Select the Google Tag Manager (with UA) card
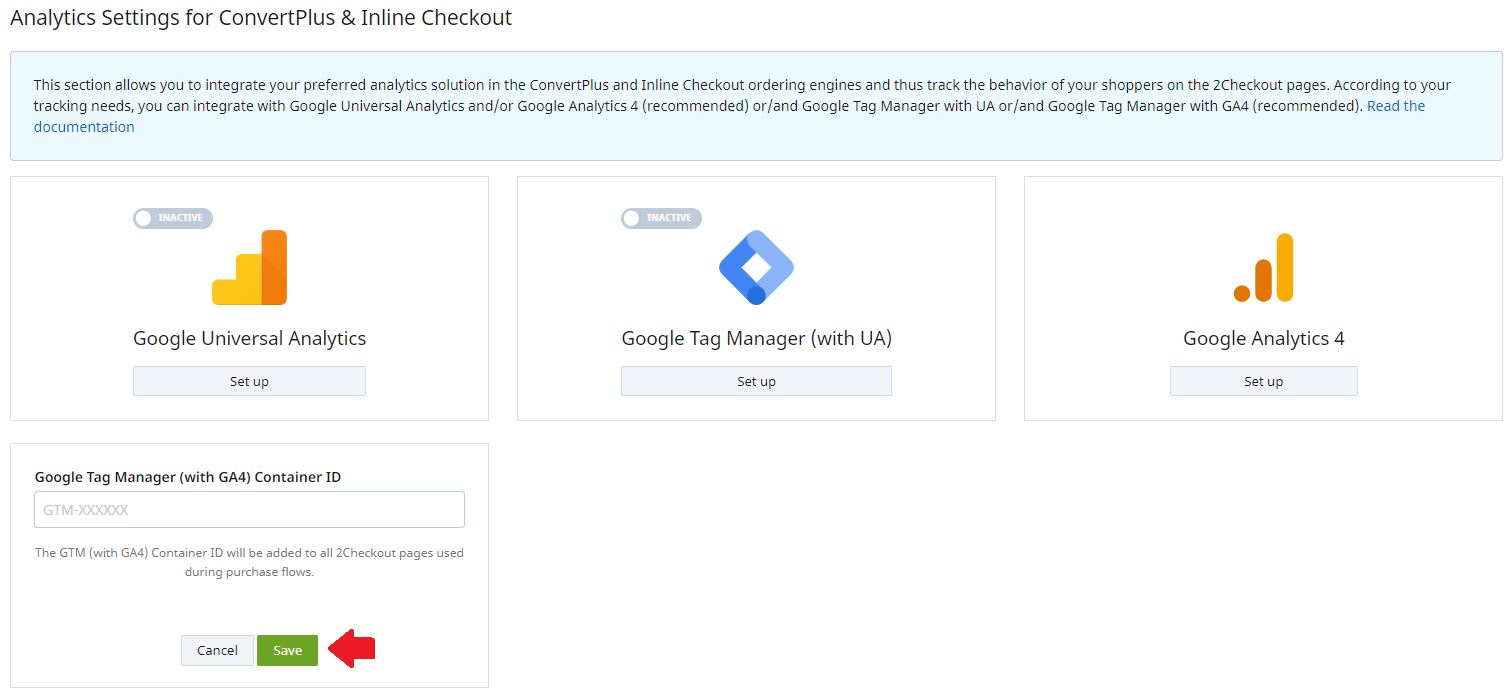Viewport: 1511px width, 698px height. [756, 297]
